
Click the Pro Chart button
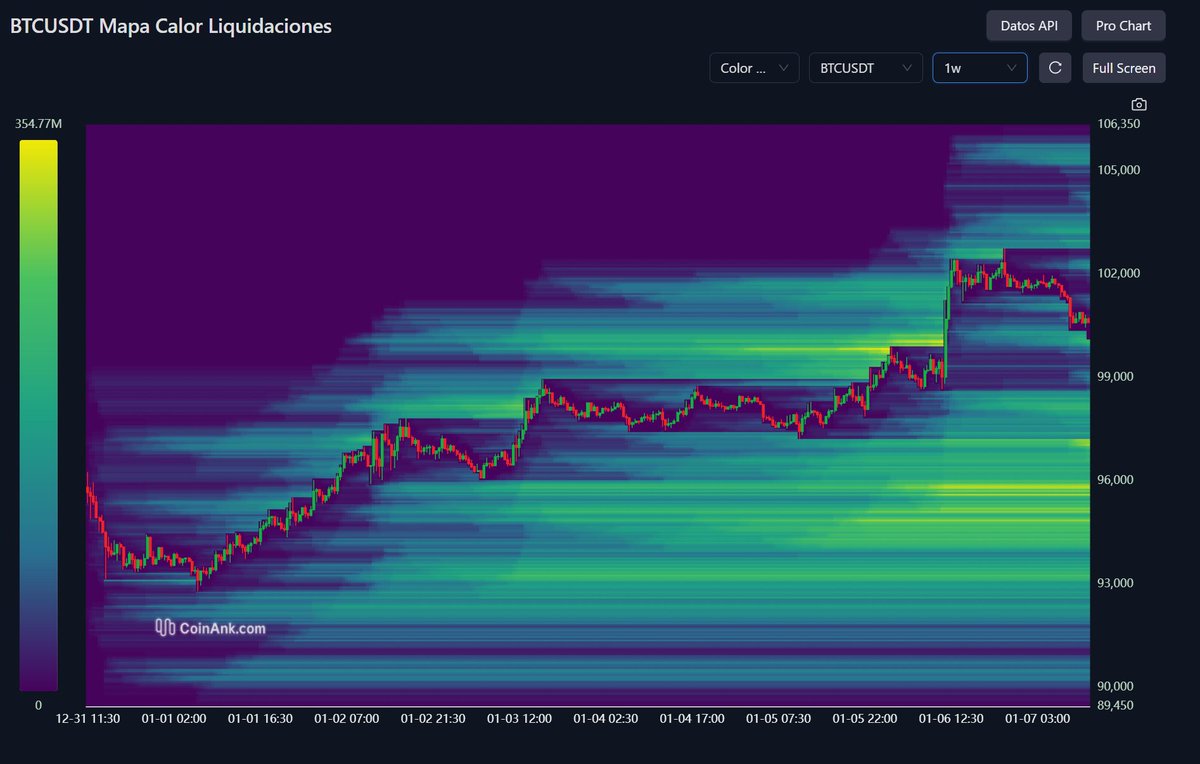point(1123,25)
